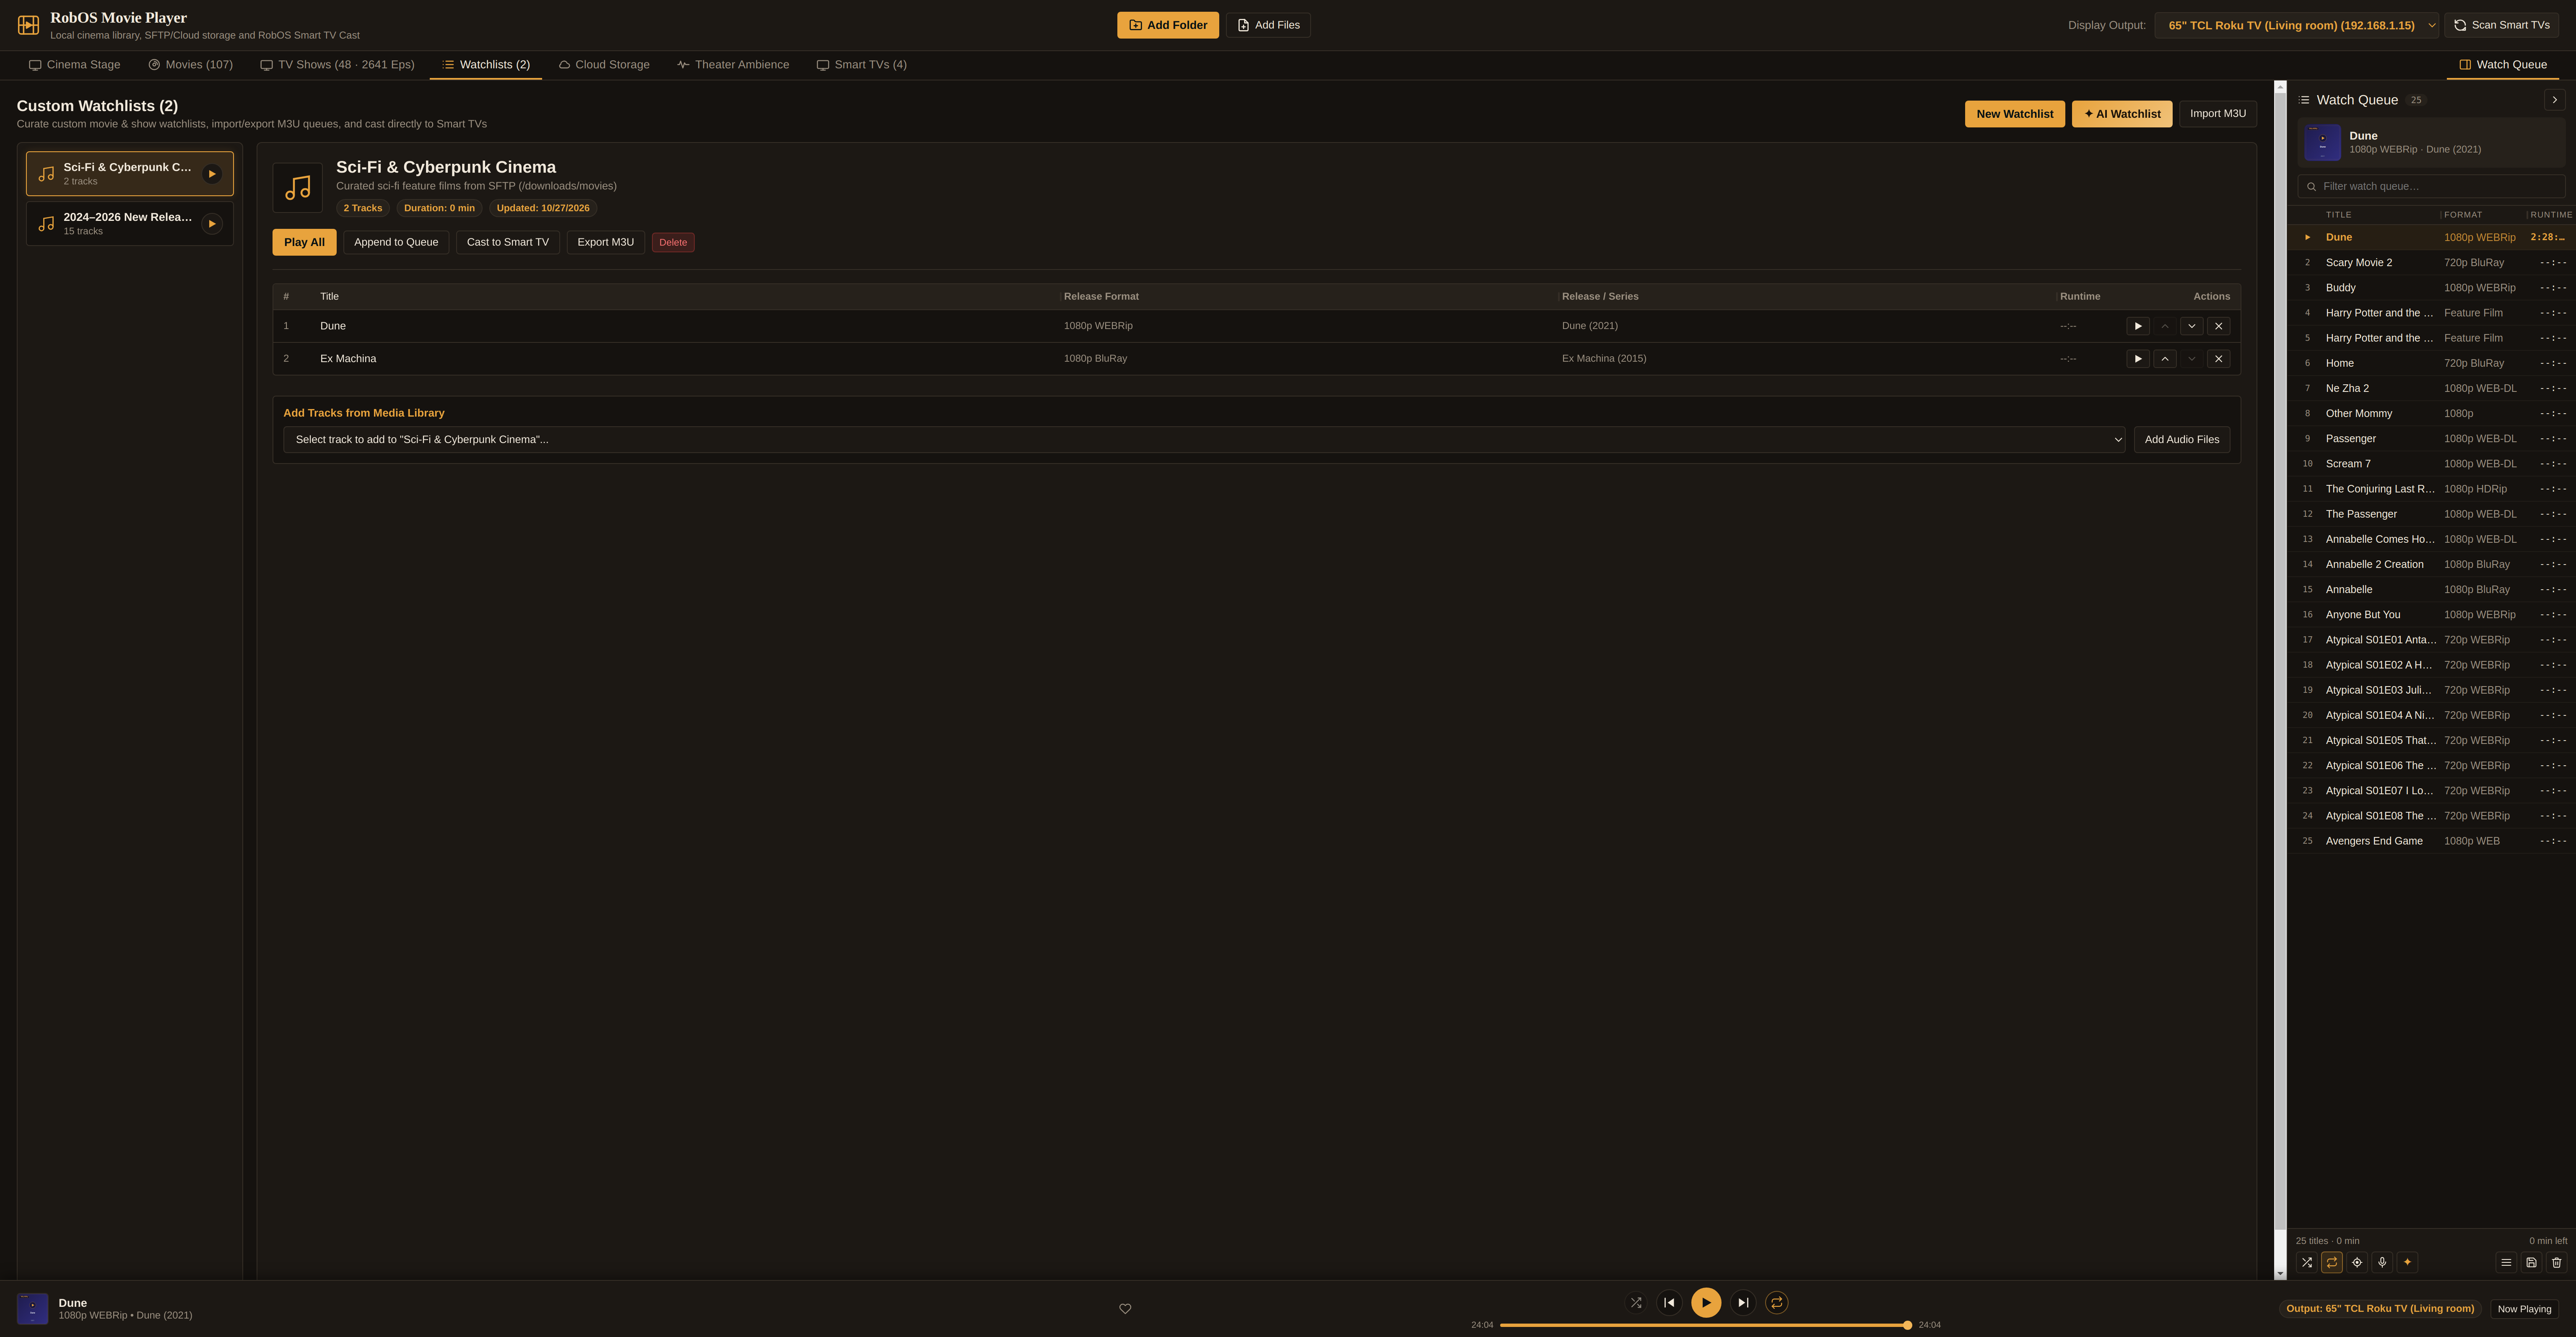2576x1337 pixels.
Task: Open the TV Shows tab
Action: click(x=337, y=65)
